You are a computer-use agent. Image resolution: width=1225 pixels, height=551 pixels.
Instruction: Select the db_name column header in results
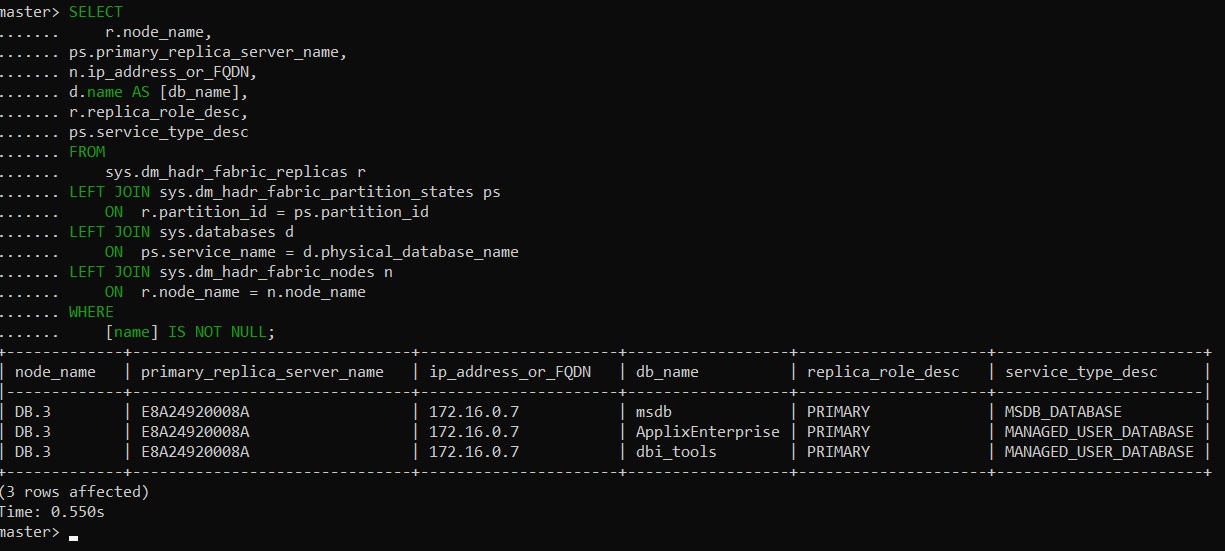[x=667, y=372]
